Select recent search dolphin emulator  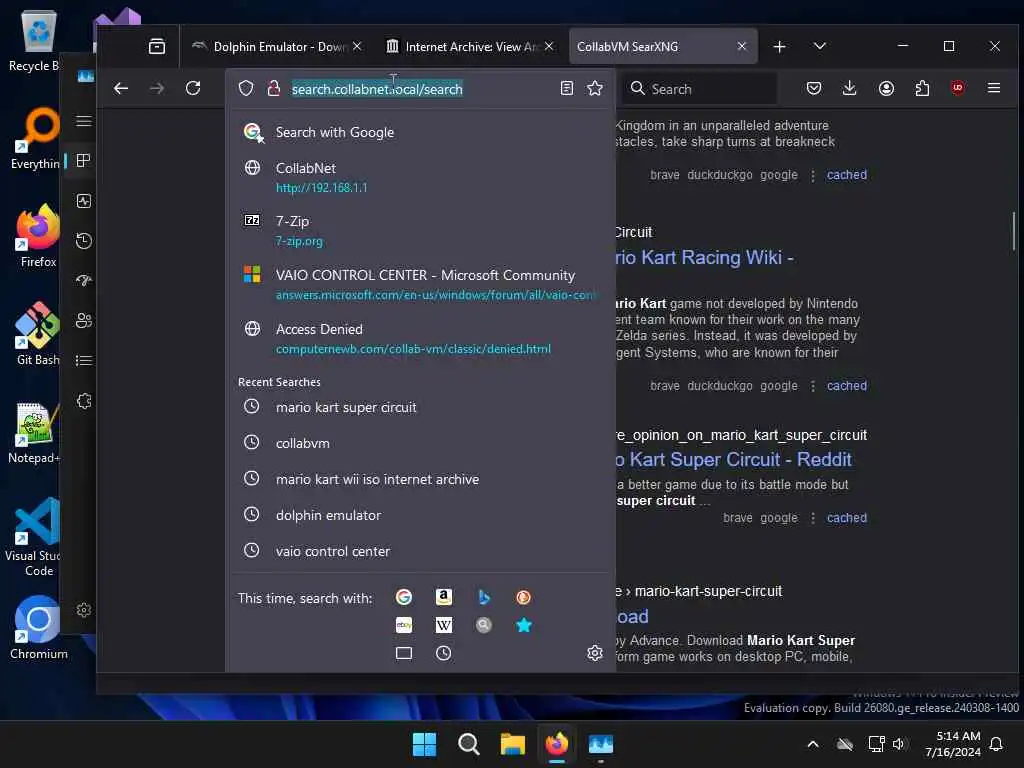420,515
